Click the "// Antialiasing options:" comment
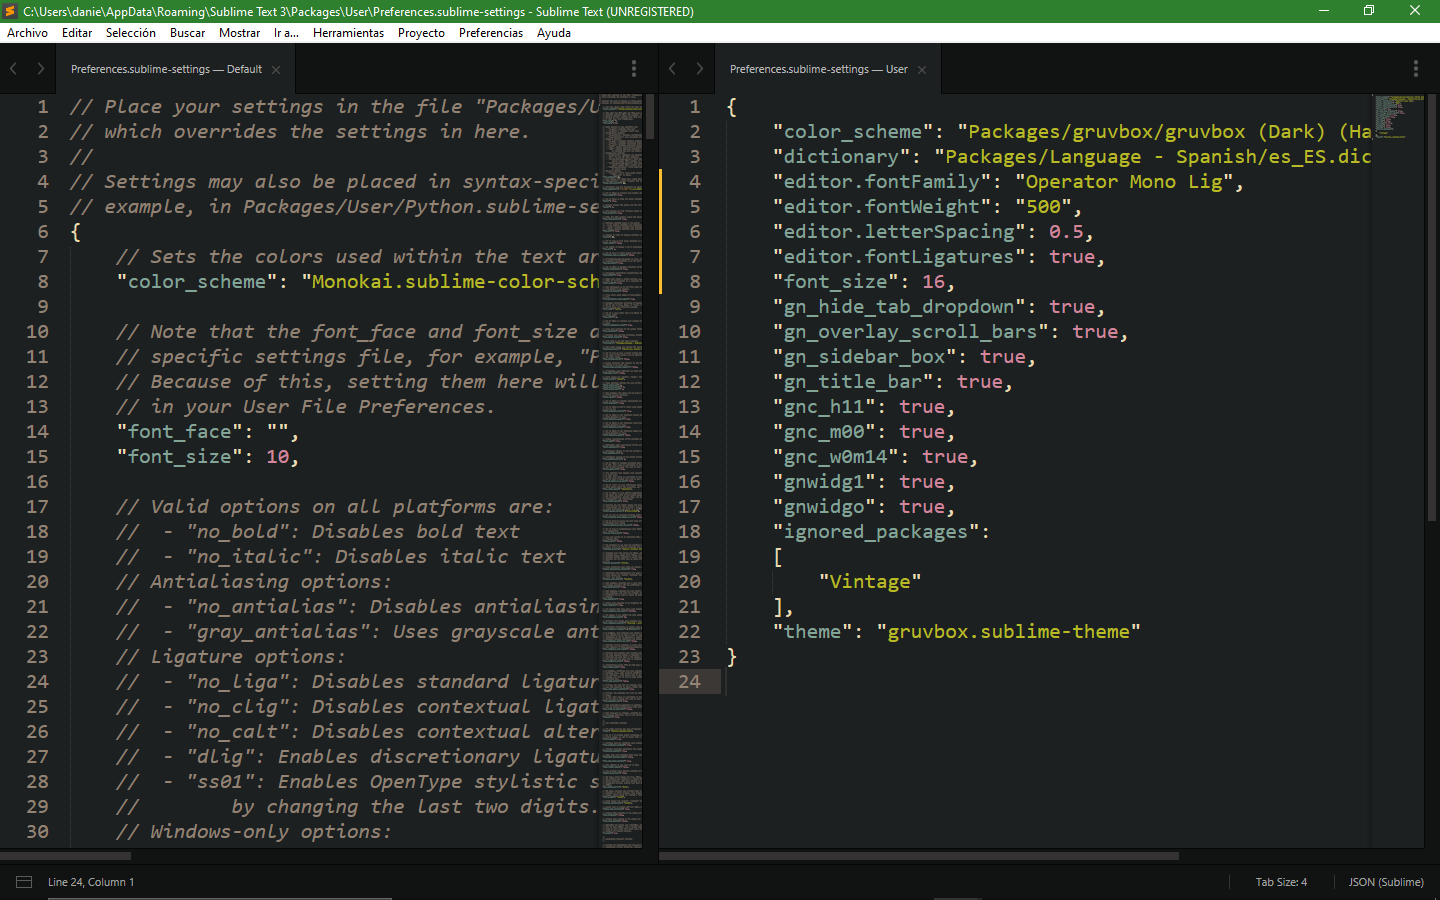The image size is (1440, 900). [x=253, y=582]
